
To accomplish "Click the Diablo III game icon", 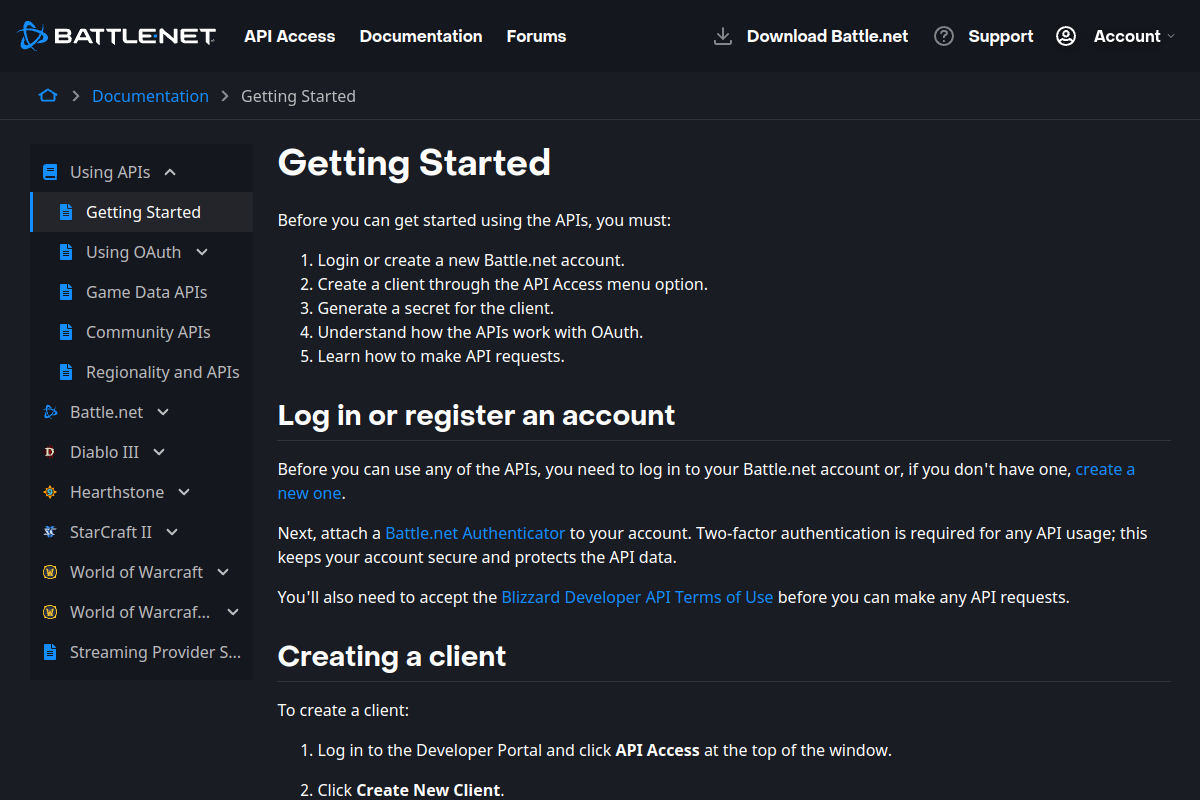I will pos(50,452).
